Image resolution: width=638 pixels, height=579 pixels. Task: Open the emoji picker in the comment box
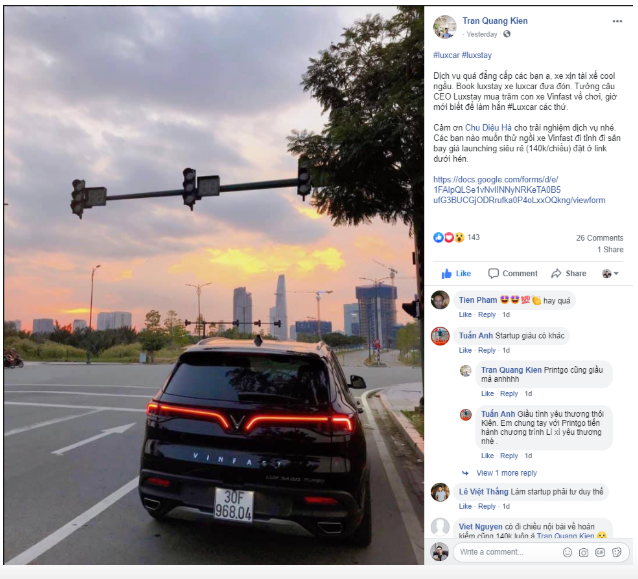pyautogui.click(x=567, y=552)
